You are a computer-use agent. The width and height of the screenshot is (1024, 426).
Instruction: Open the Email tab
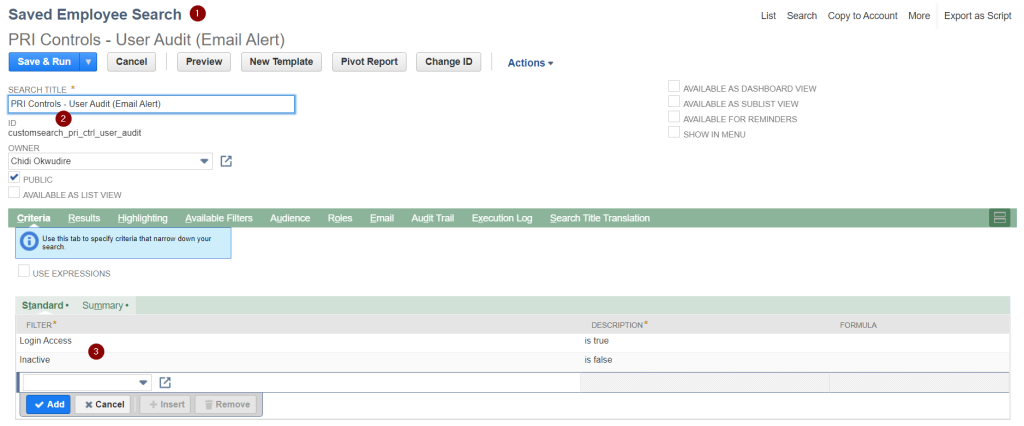coord(381,218)
